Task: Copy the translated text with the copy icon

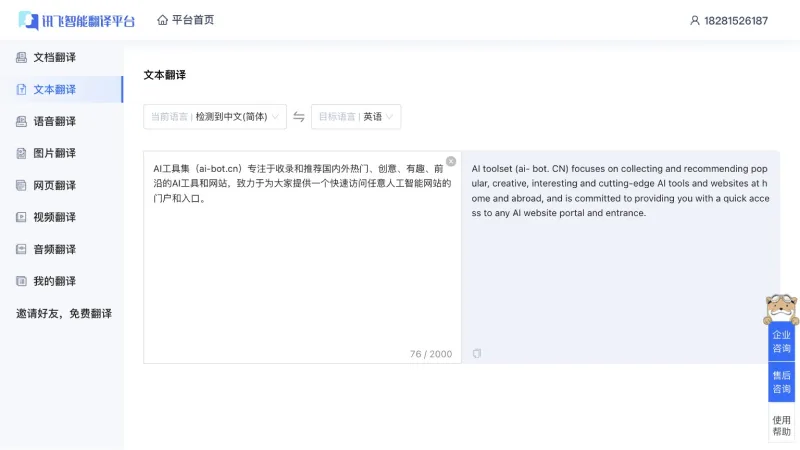Action: point(477,353)
